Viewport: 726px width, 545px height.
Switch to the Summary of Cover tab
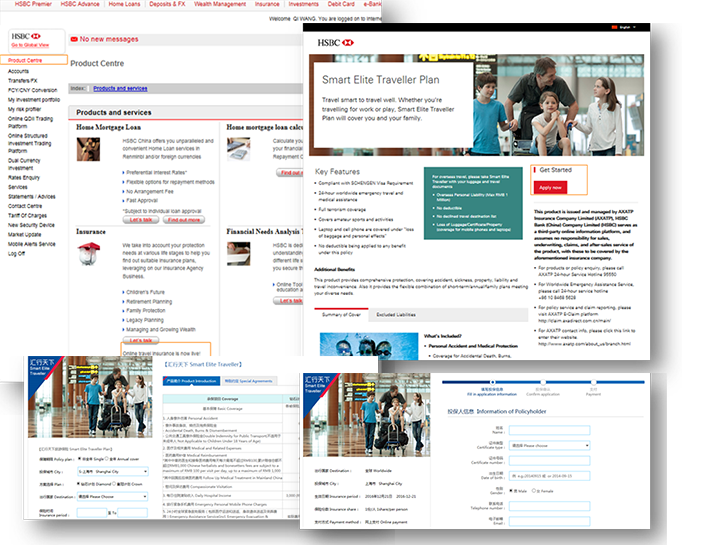(x=341, y=315)
